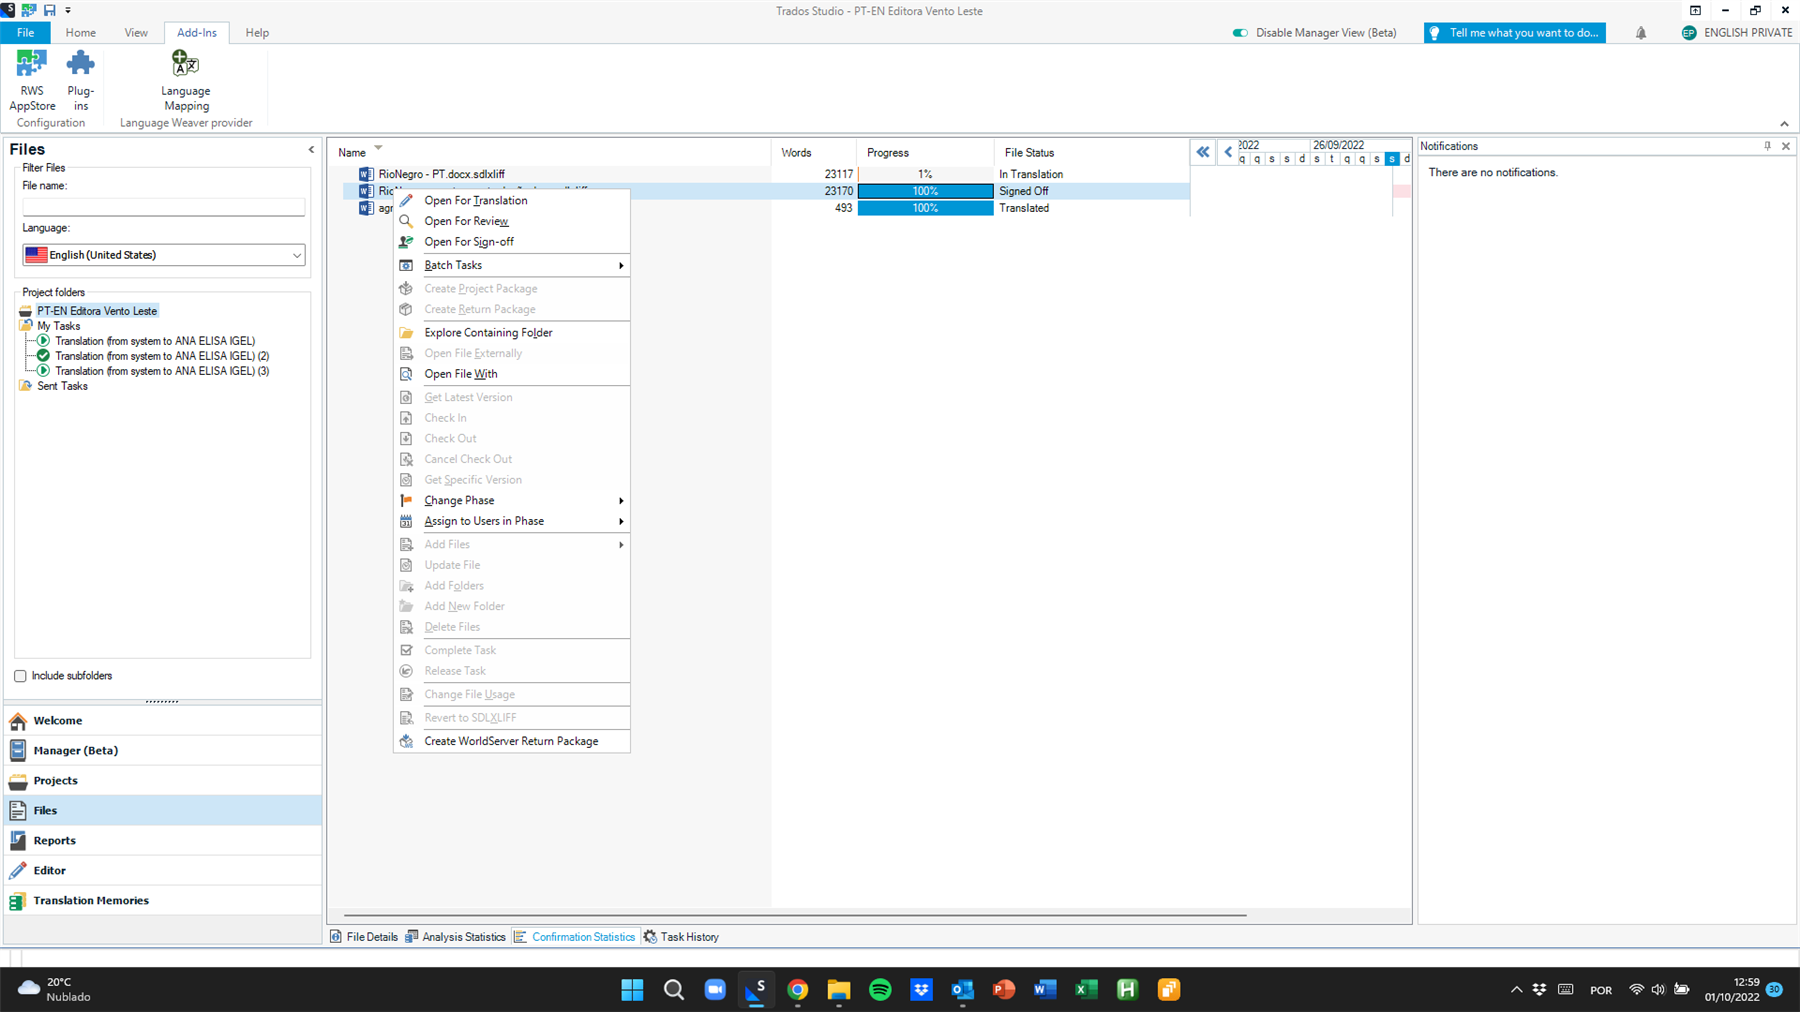The width and height of the screenshot is (1800, 1012).
Task: Collapse the Files navigation pane
Action: click(x=311, y=149)
